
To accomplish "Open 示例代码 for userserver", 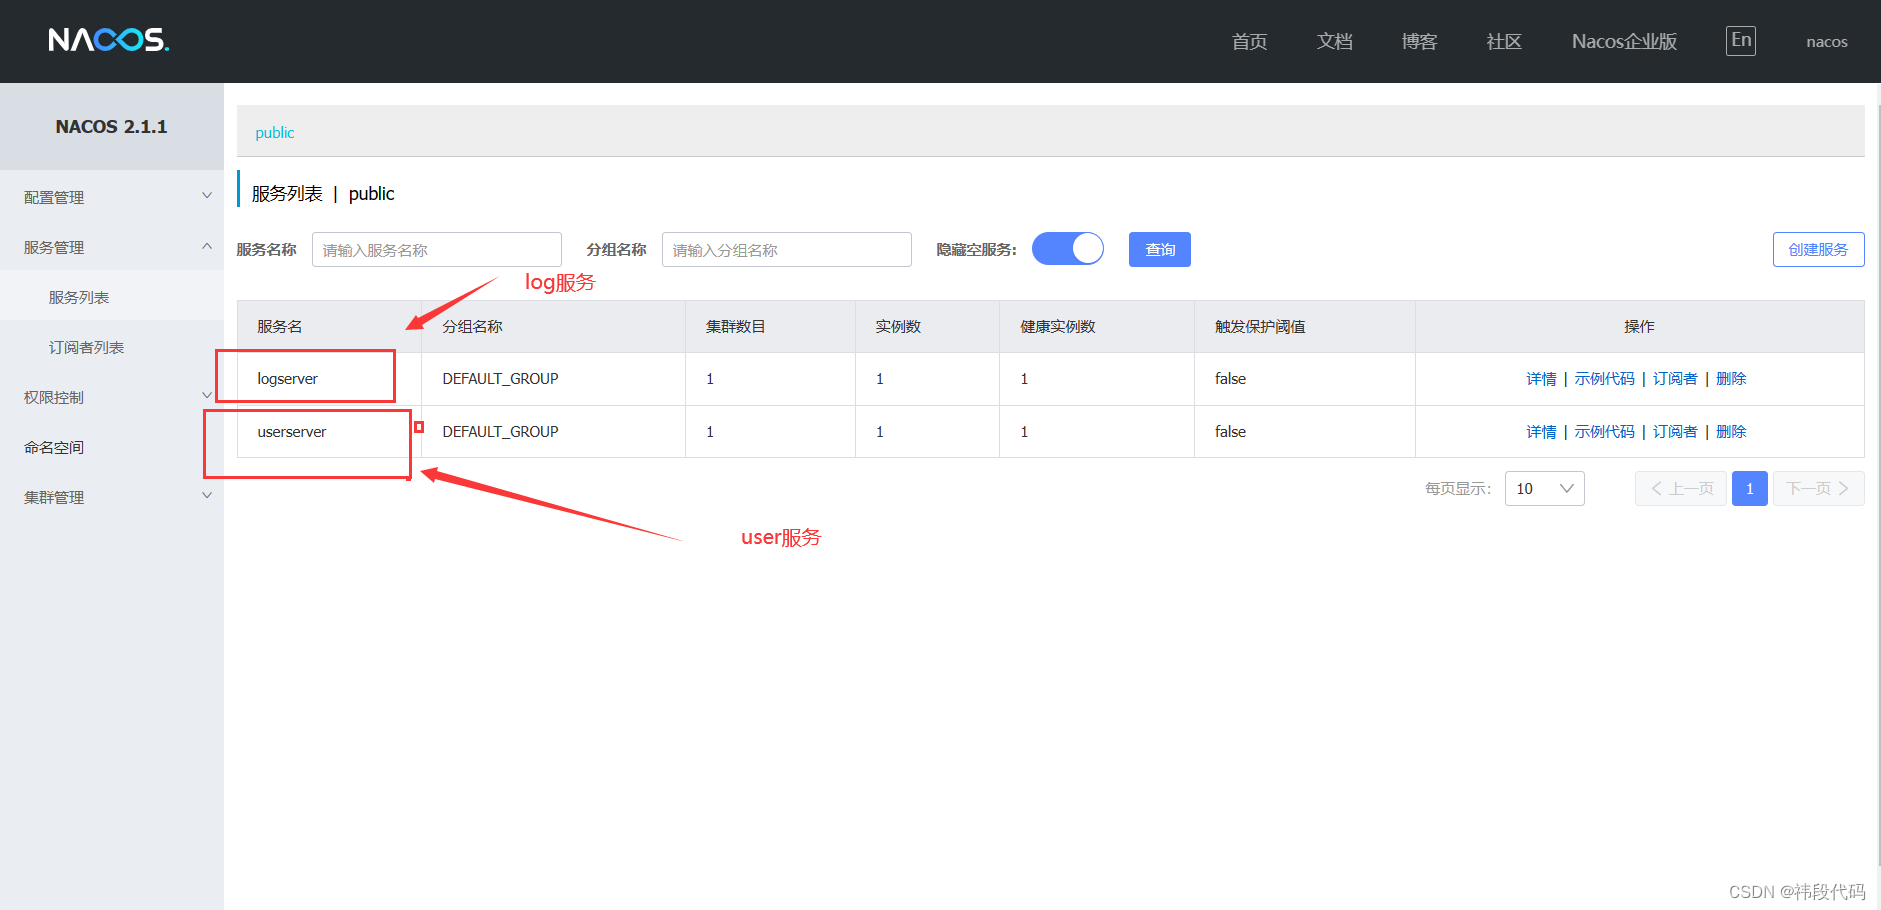I will click(1604, 432).
